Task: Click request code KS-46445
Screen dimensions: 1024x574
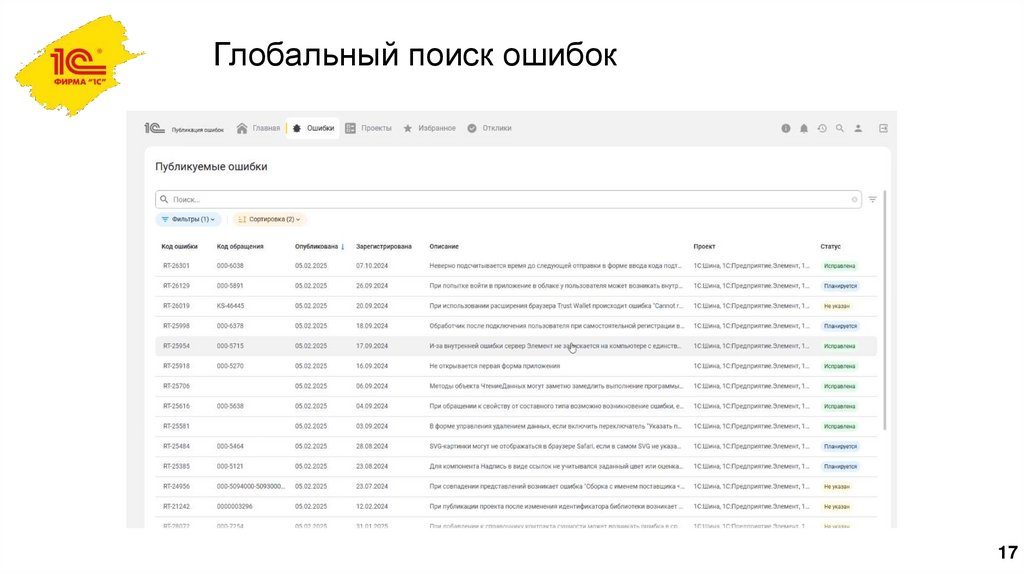Action: [231, 306]
